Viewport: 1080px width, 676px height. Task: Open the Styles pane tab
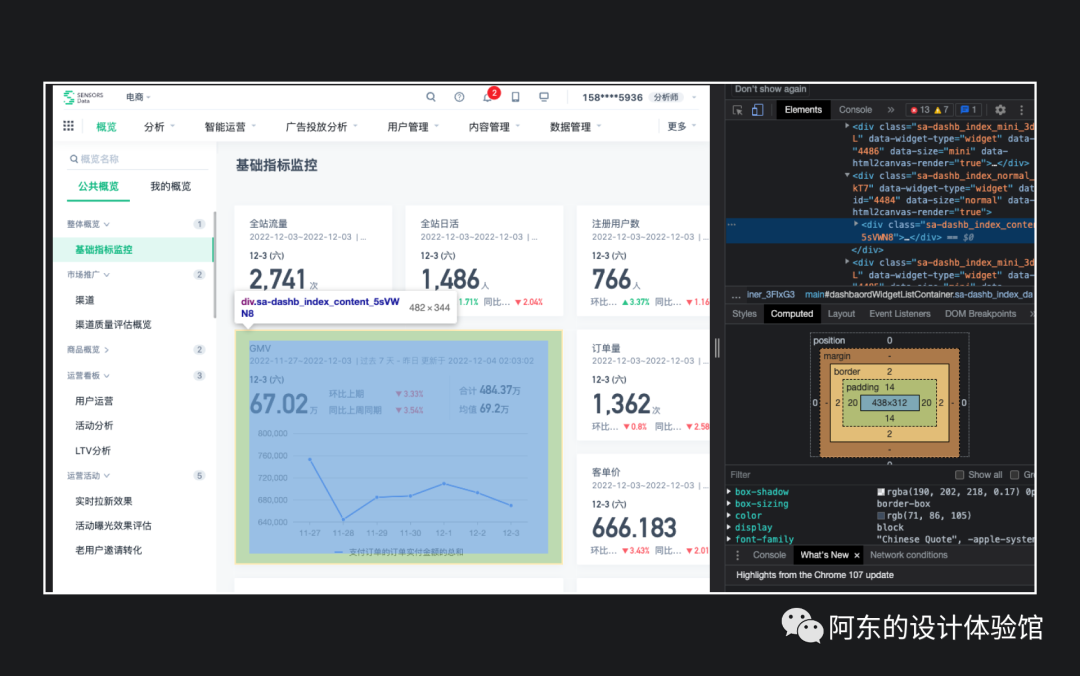[744, 314]
